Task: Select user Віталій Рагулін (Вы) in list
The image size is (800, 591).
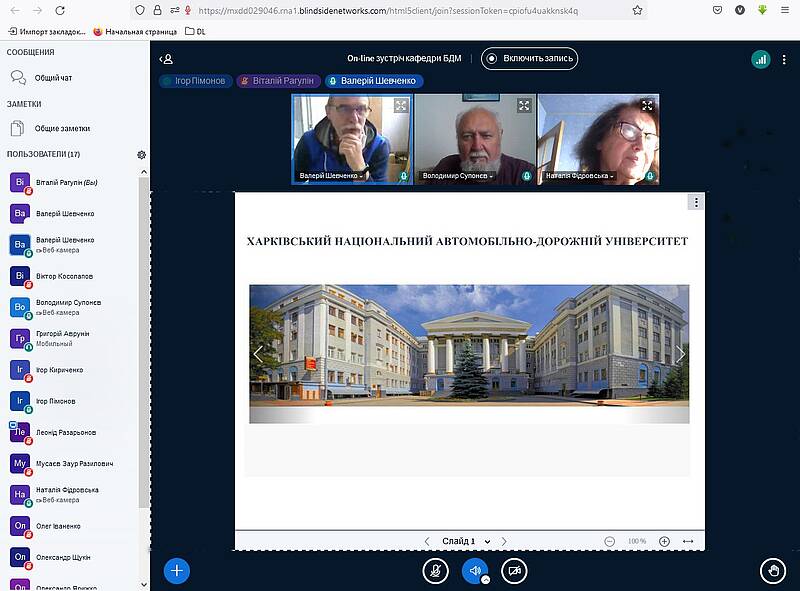Action: click(72, 183)
